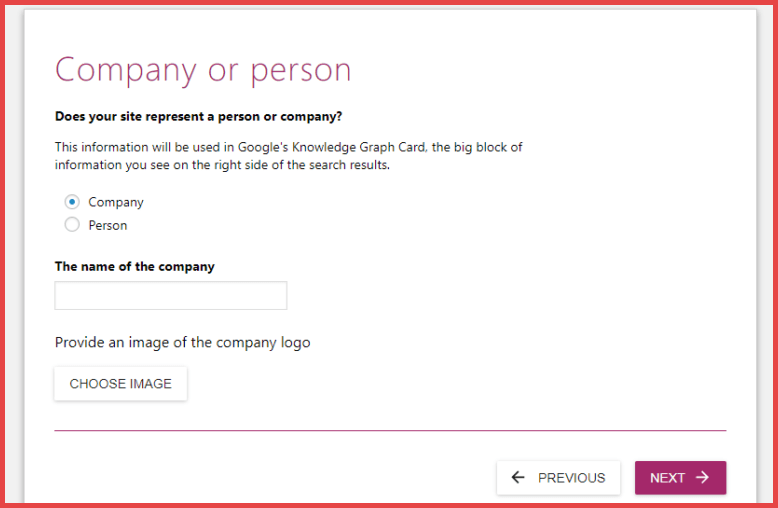Click the 'Does your site represent' question text
Image resolution: width=778 pixels, height=508 pixels.
point(198,116)
